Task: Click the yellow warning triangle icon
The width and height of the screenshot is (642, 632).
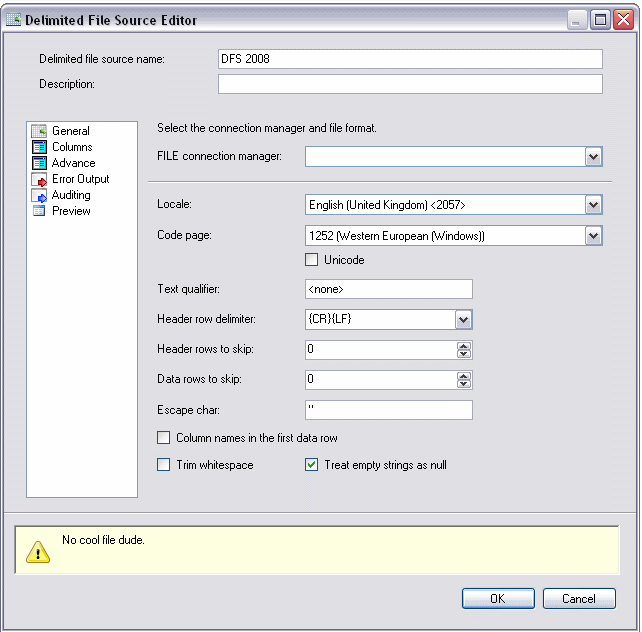Action: pos(38,552)
